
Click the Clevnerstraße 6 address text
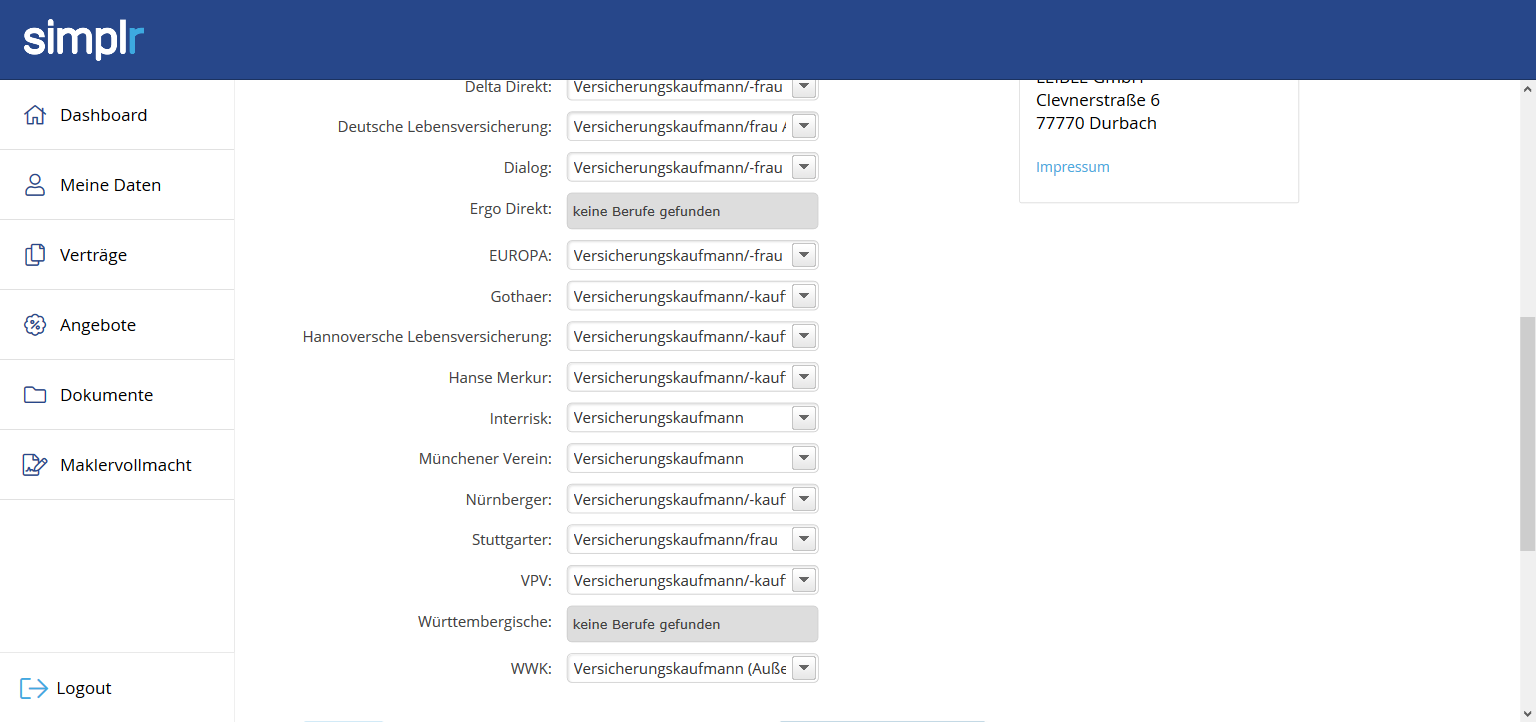point(1098,100)
